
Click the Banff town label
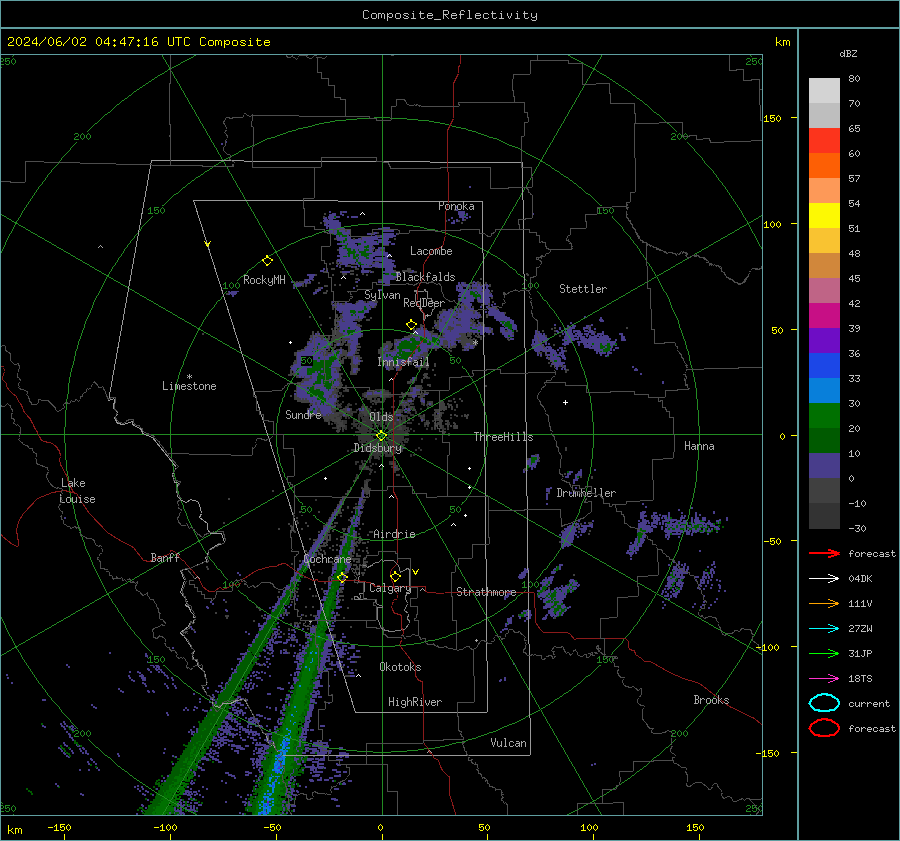click(x=165, y=557)
